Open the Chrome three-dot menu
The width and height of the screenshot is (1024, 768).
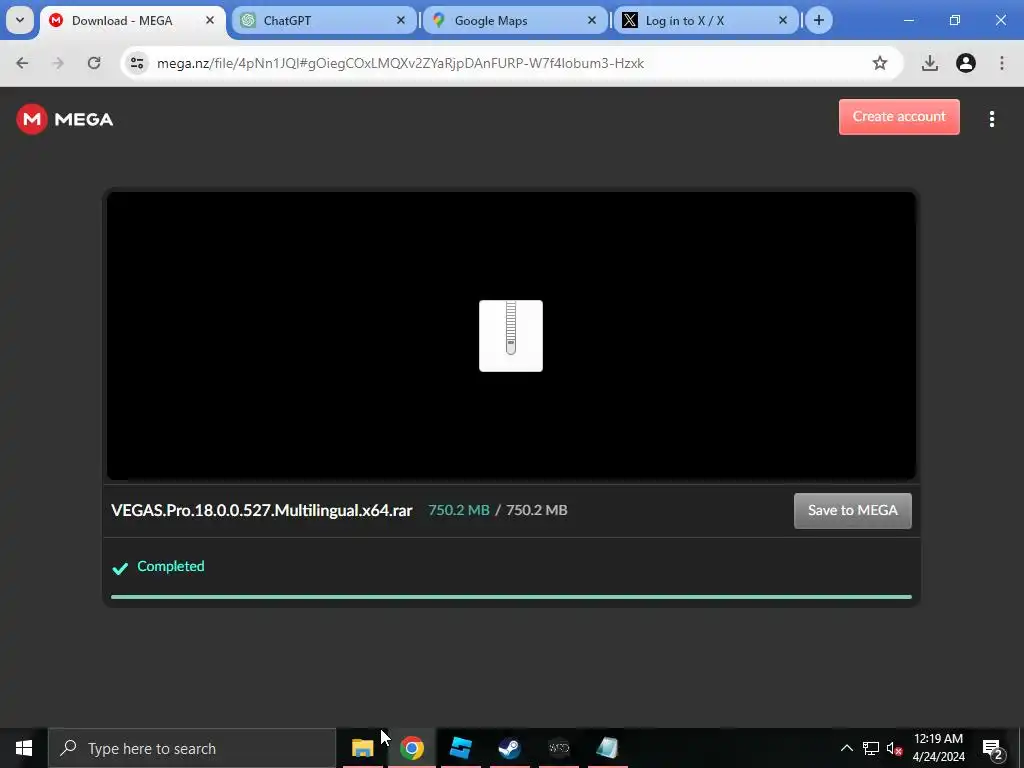1002,63
